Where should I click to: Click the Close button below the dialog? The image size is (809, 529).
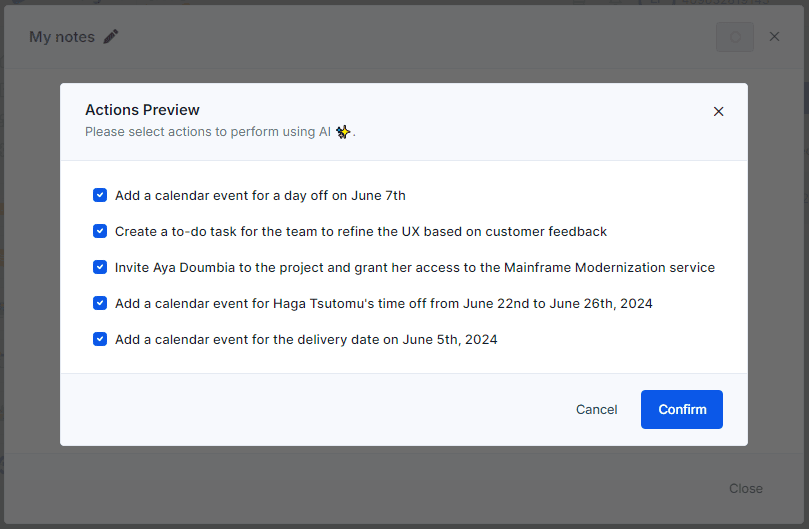tap(746, 488)
